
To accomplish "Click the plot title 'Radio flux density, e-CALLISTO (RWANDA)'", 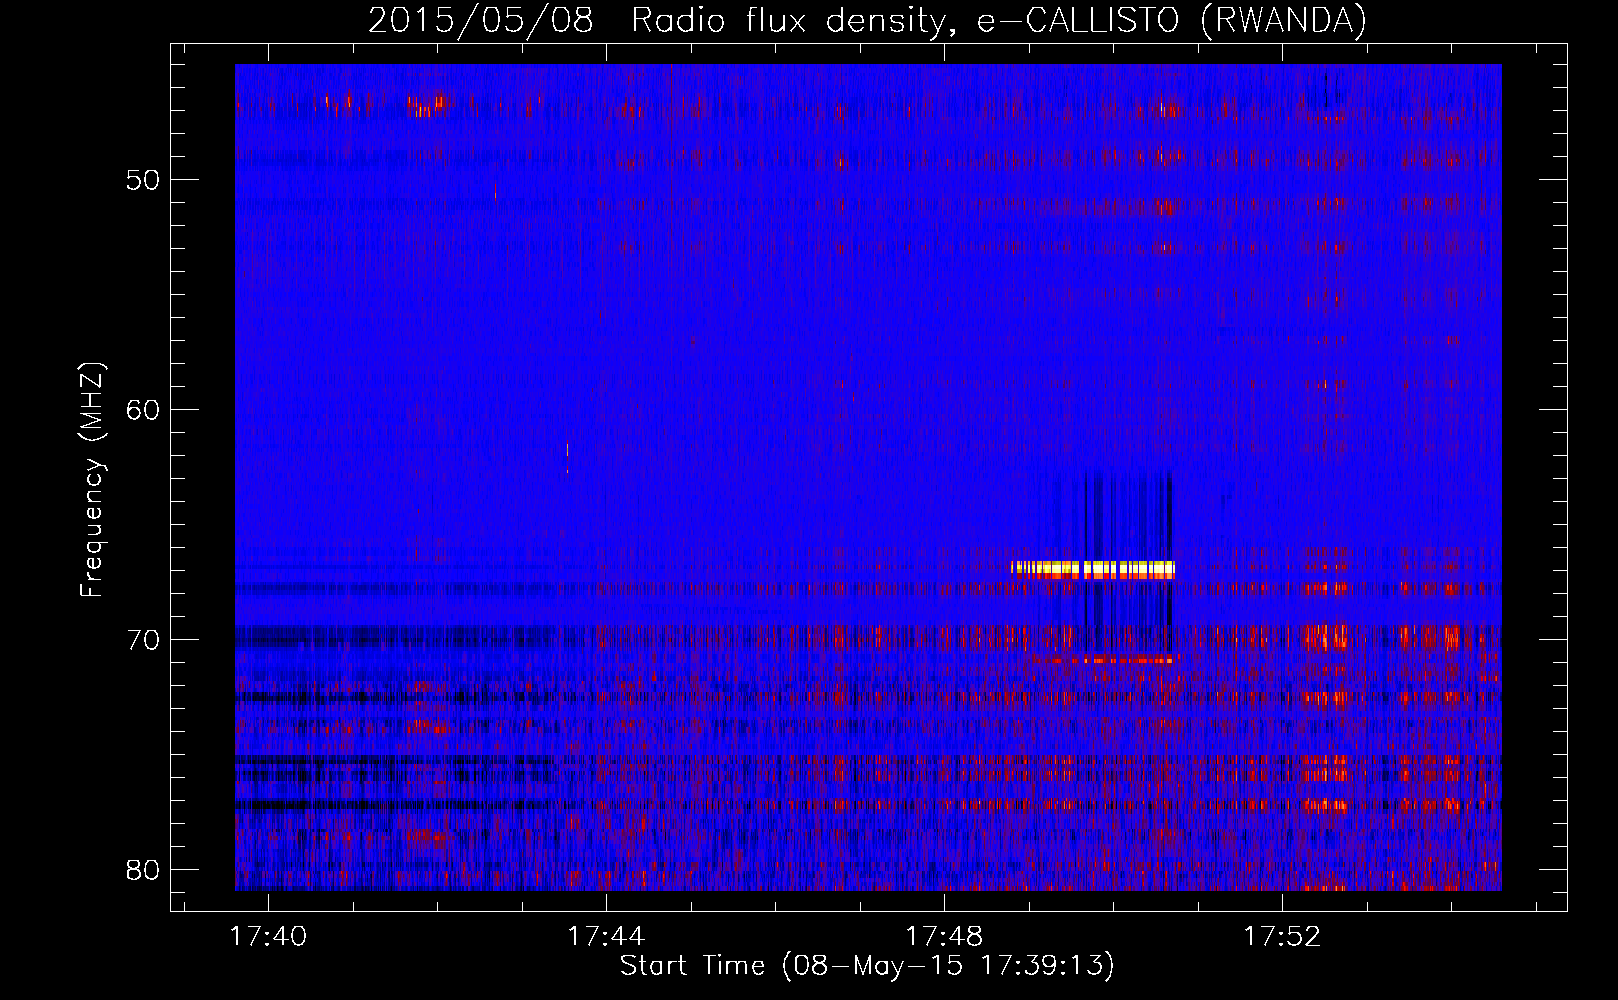I will (999, 21).
